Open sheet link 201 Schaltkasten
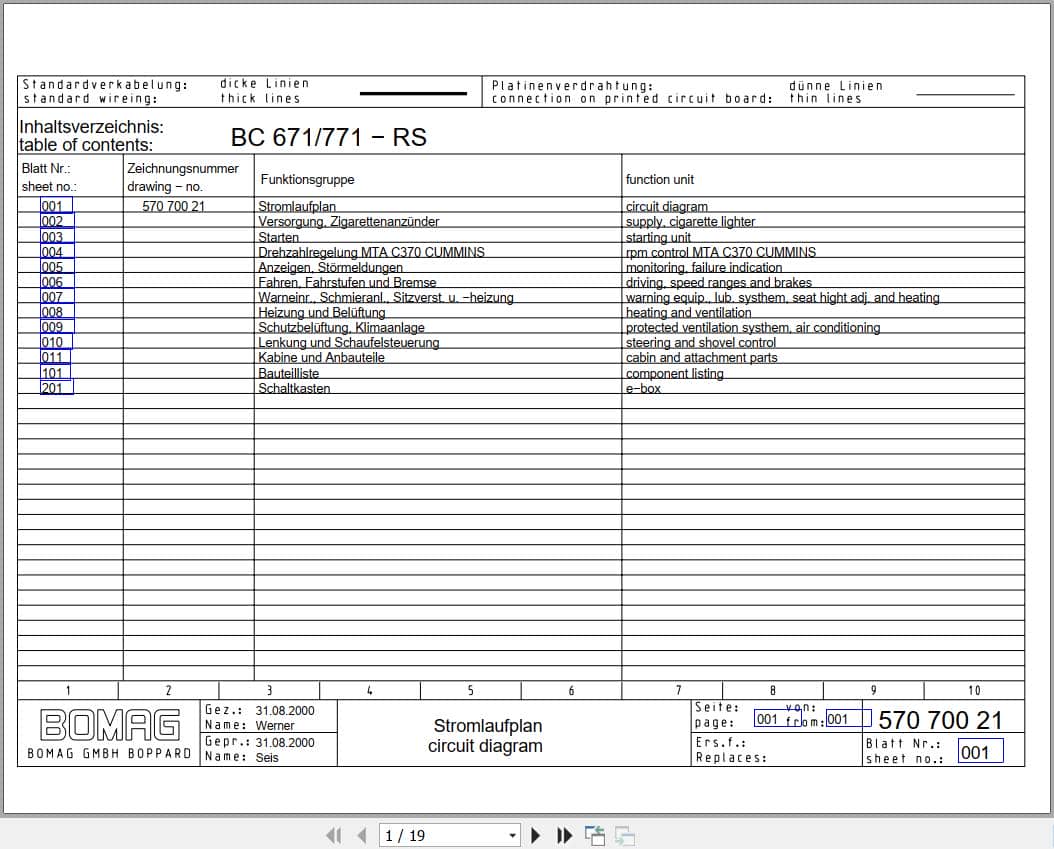This screenshot has height=849, width=1054. coord(57,387)
